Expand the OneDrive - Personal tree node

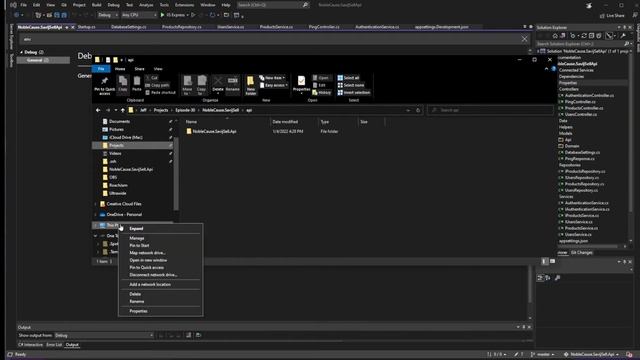click(x=96, y=215)
